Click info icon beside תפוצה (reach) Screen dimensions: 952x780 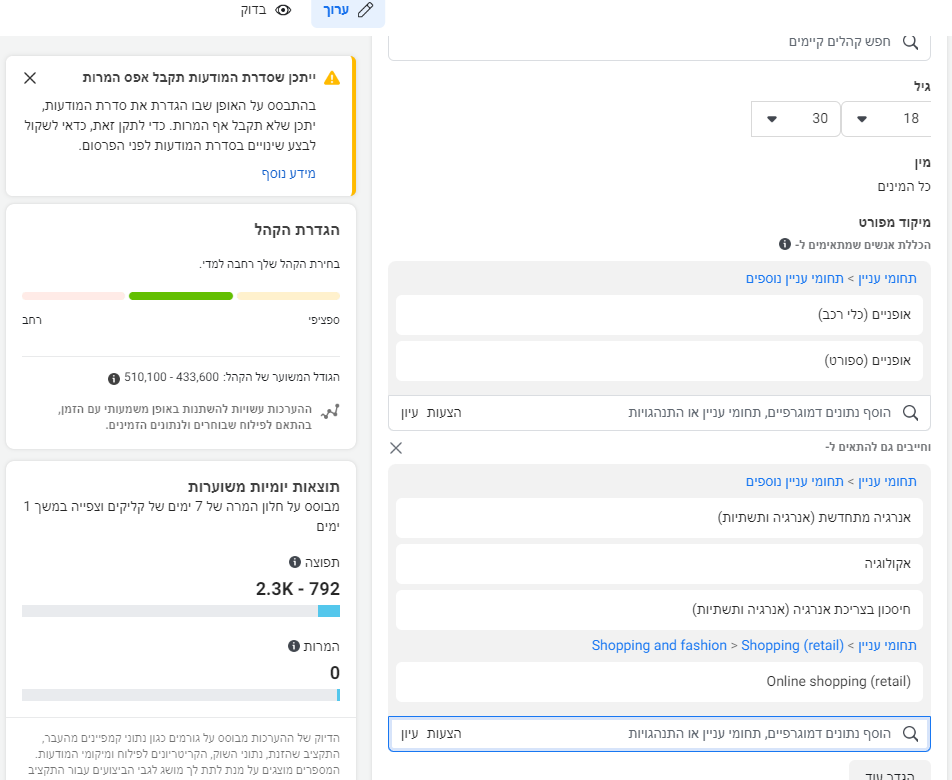[x=294, y=562]
